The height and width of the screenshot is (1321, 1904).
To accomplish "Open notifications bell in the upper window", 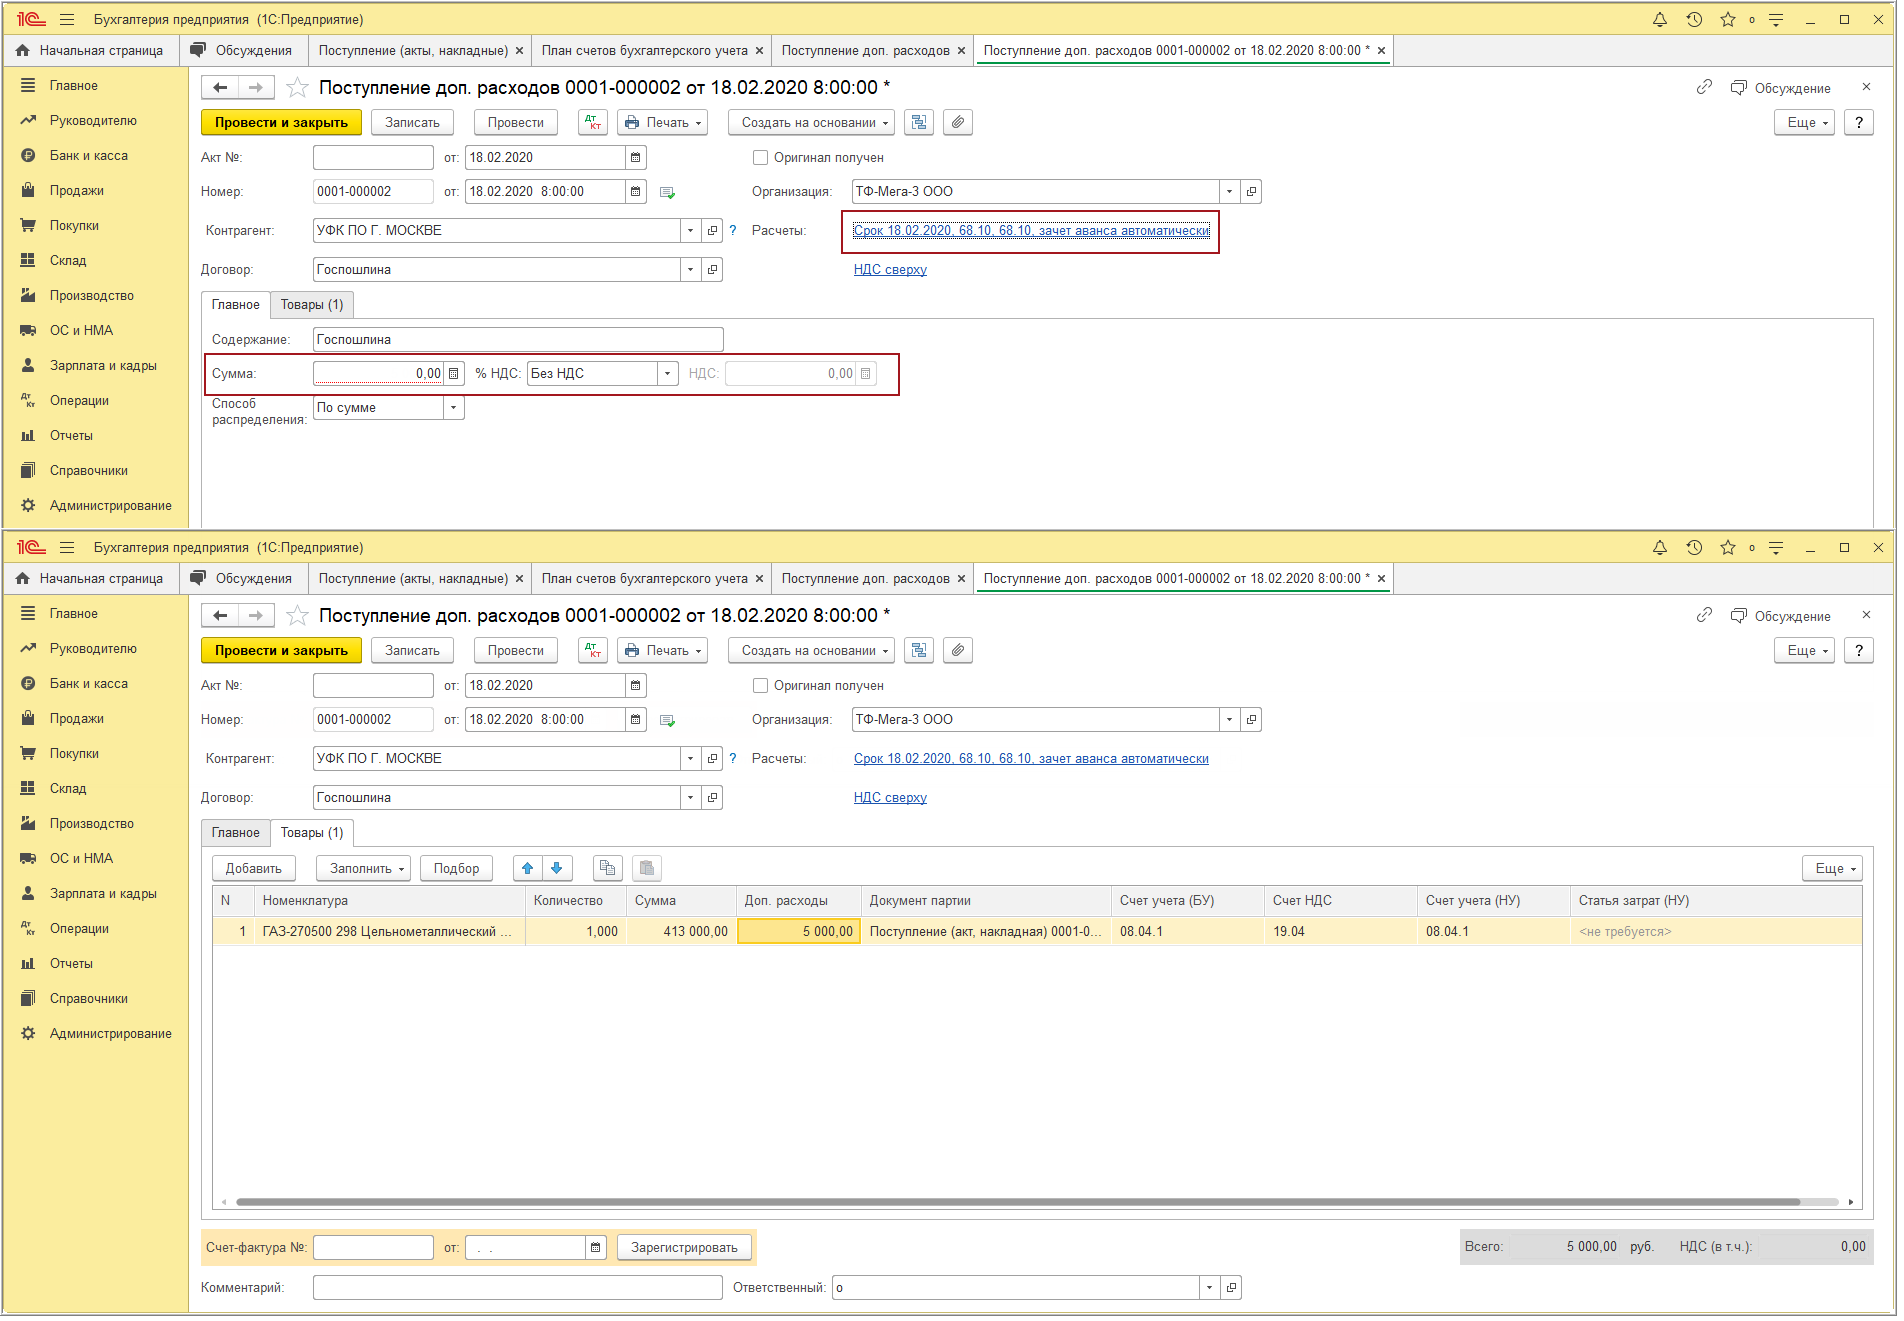I will pyautogui.click(x=1660, y=20).
